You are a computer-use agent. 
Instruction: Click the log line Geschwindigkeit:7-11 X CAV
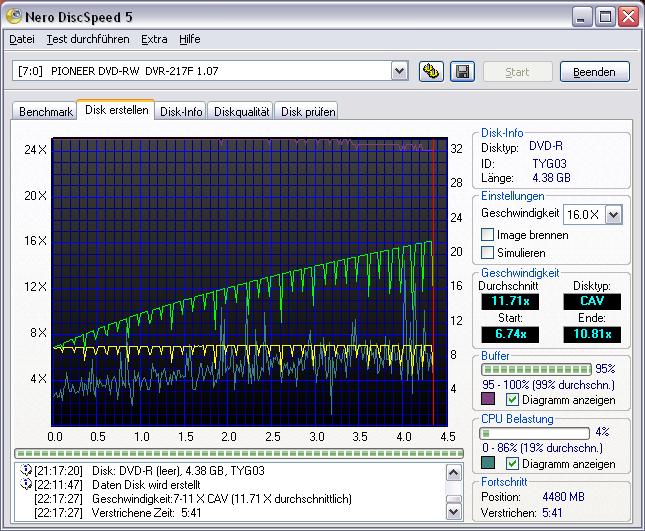point(222,499)
